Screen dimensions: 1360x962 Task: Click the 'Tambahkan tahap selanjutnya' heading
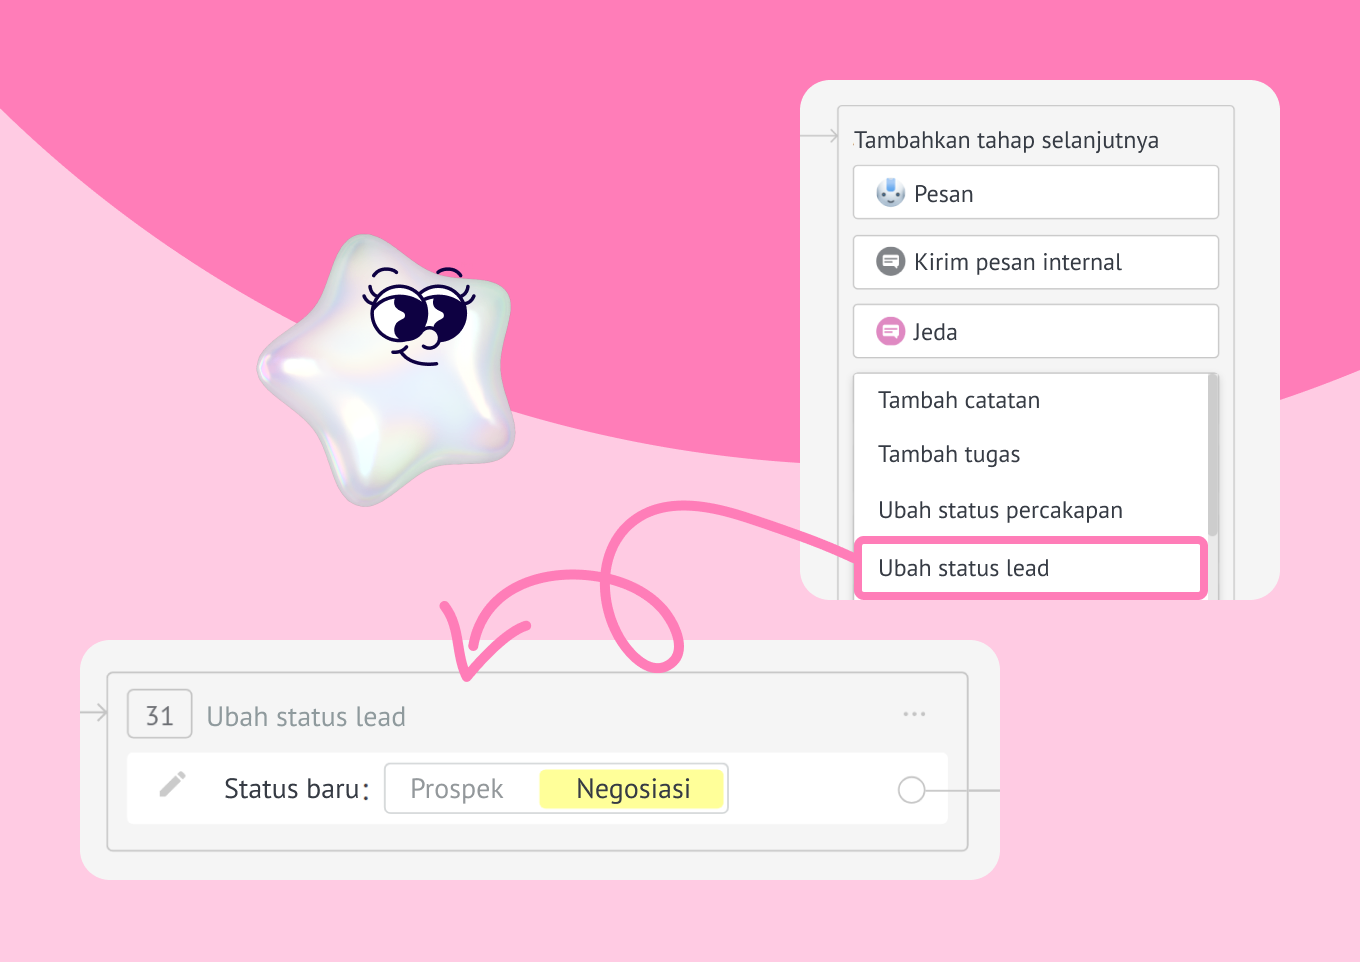pos(1006,140)
